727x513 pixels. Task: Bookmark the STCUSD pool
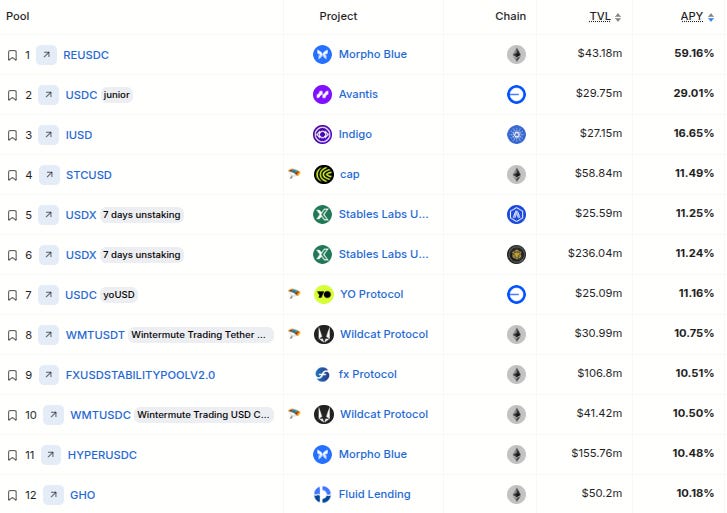click(13, 175)
